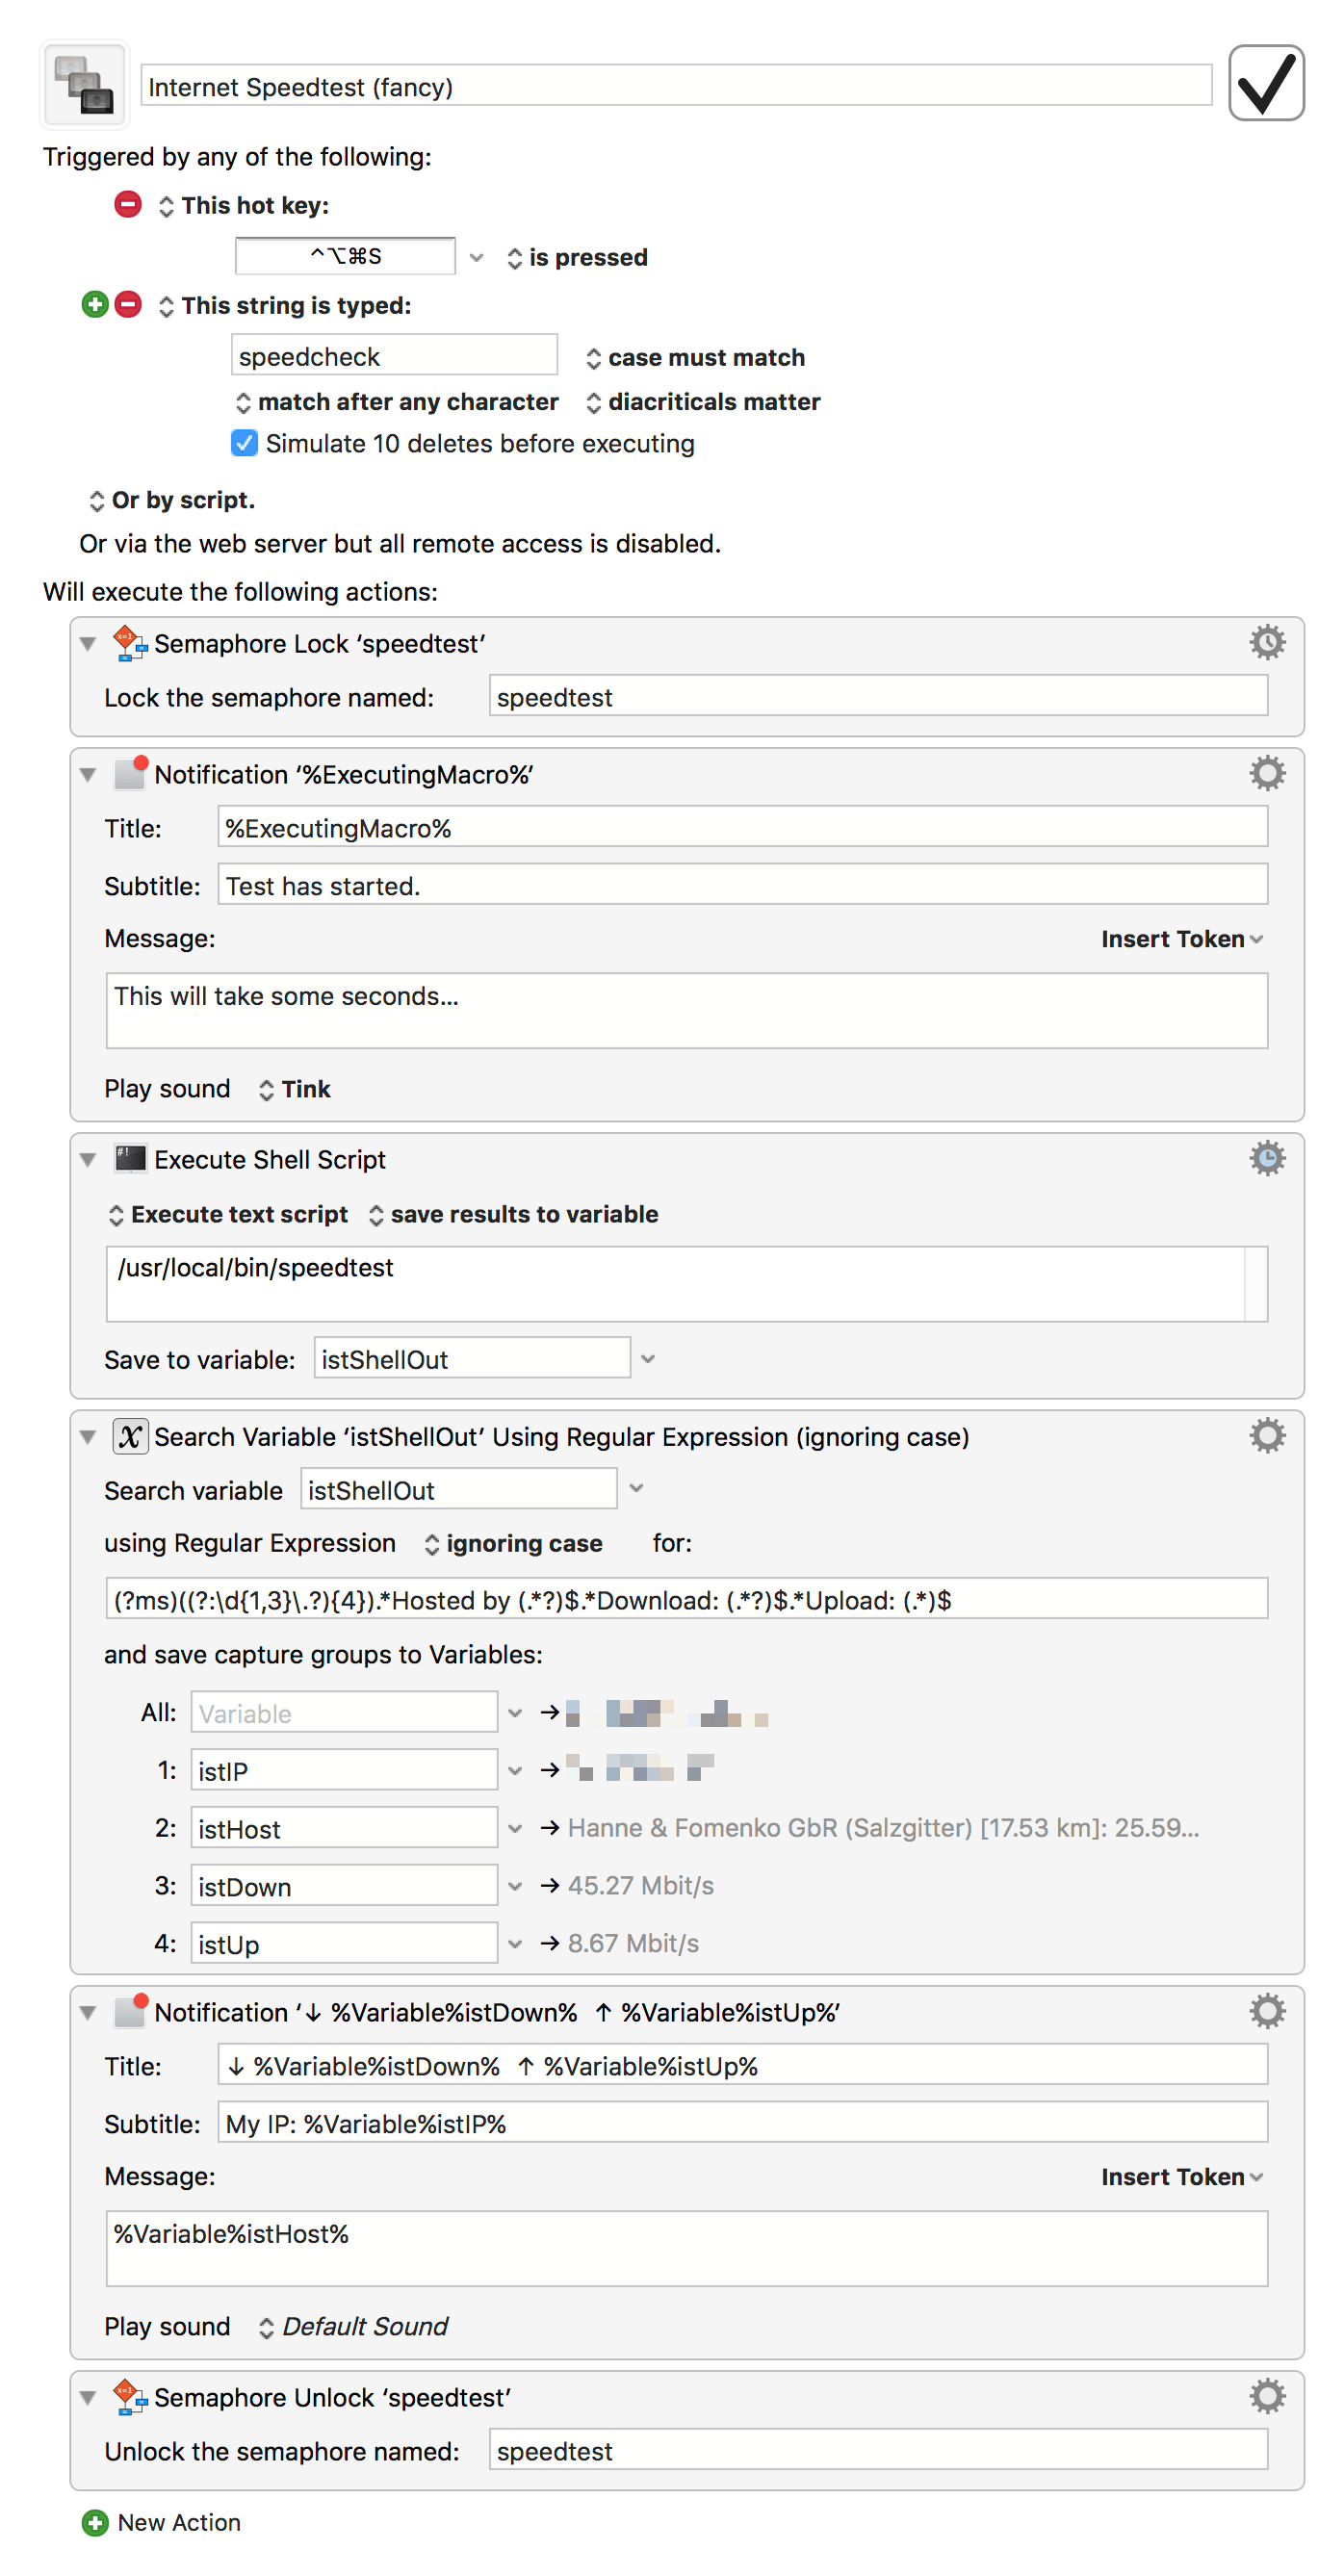Edit the typed string 'speedcheck' field
The image size is (1344, 2576).
tap(394, 356)
